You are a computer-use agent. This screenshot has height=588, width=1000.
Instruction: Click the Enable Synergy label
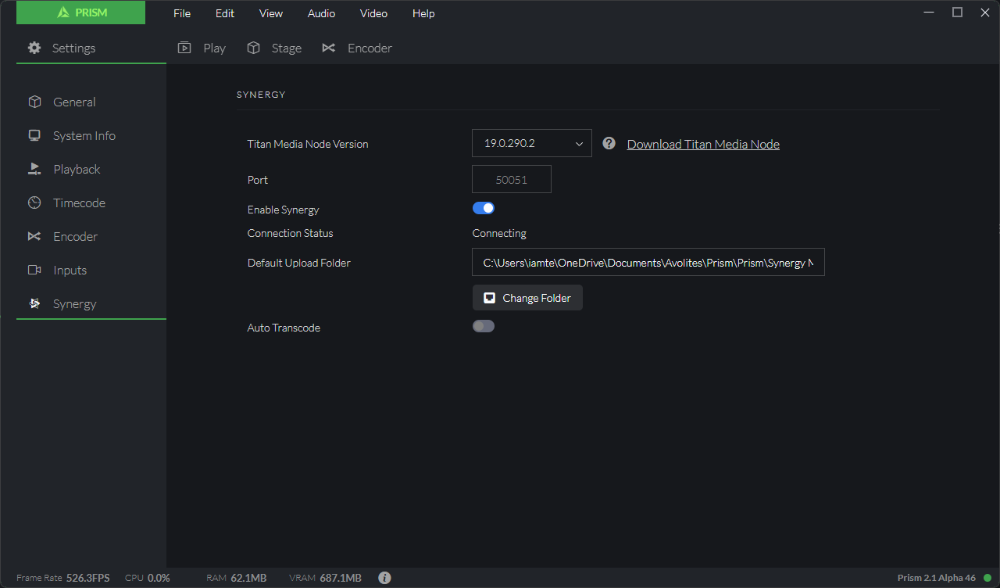click(x=283, y=210)
